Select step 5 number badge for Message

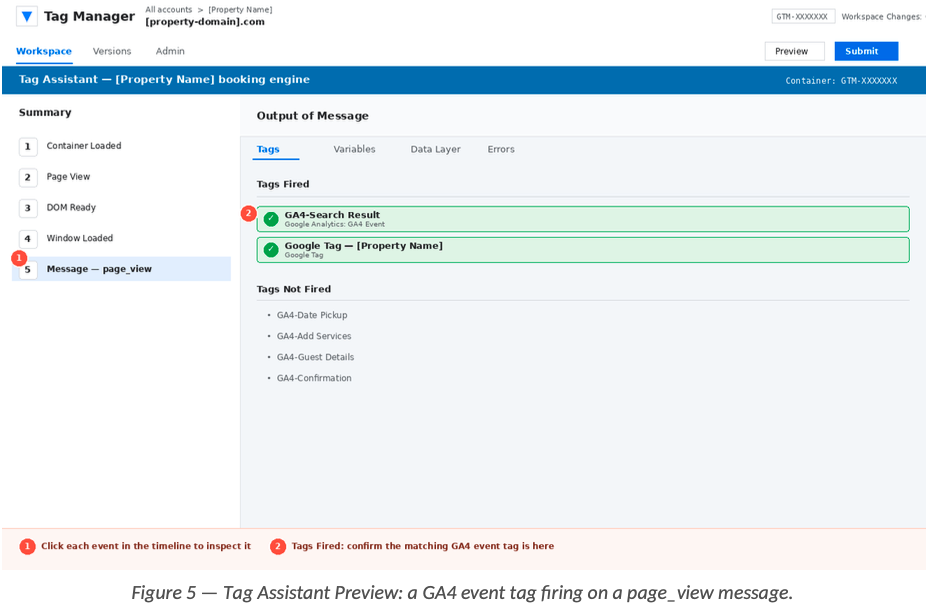pyautogui.click(x=28, y=270)
